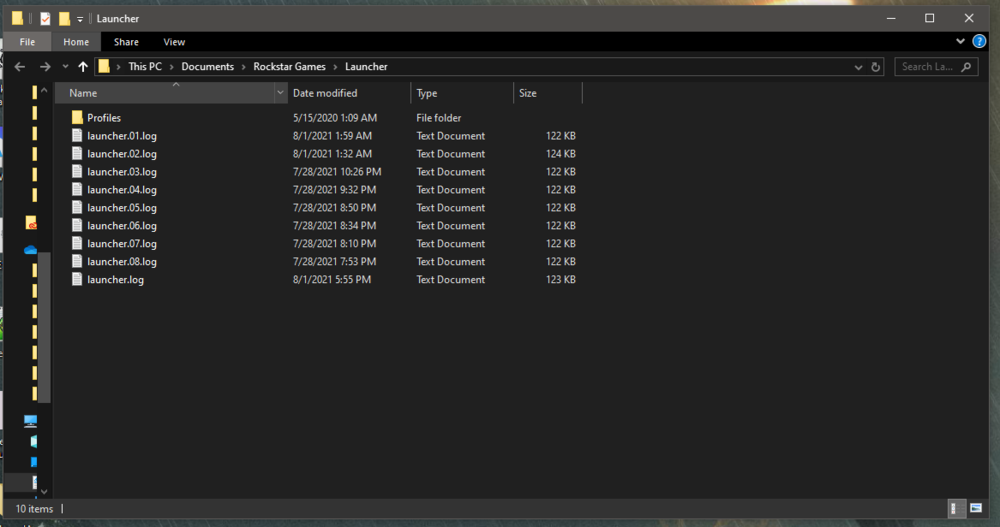The image size is (1000, 527).
Task: Switch to the Home ribbon tab
Action: click(76, 41)
